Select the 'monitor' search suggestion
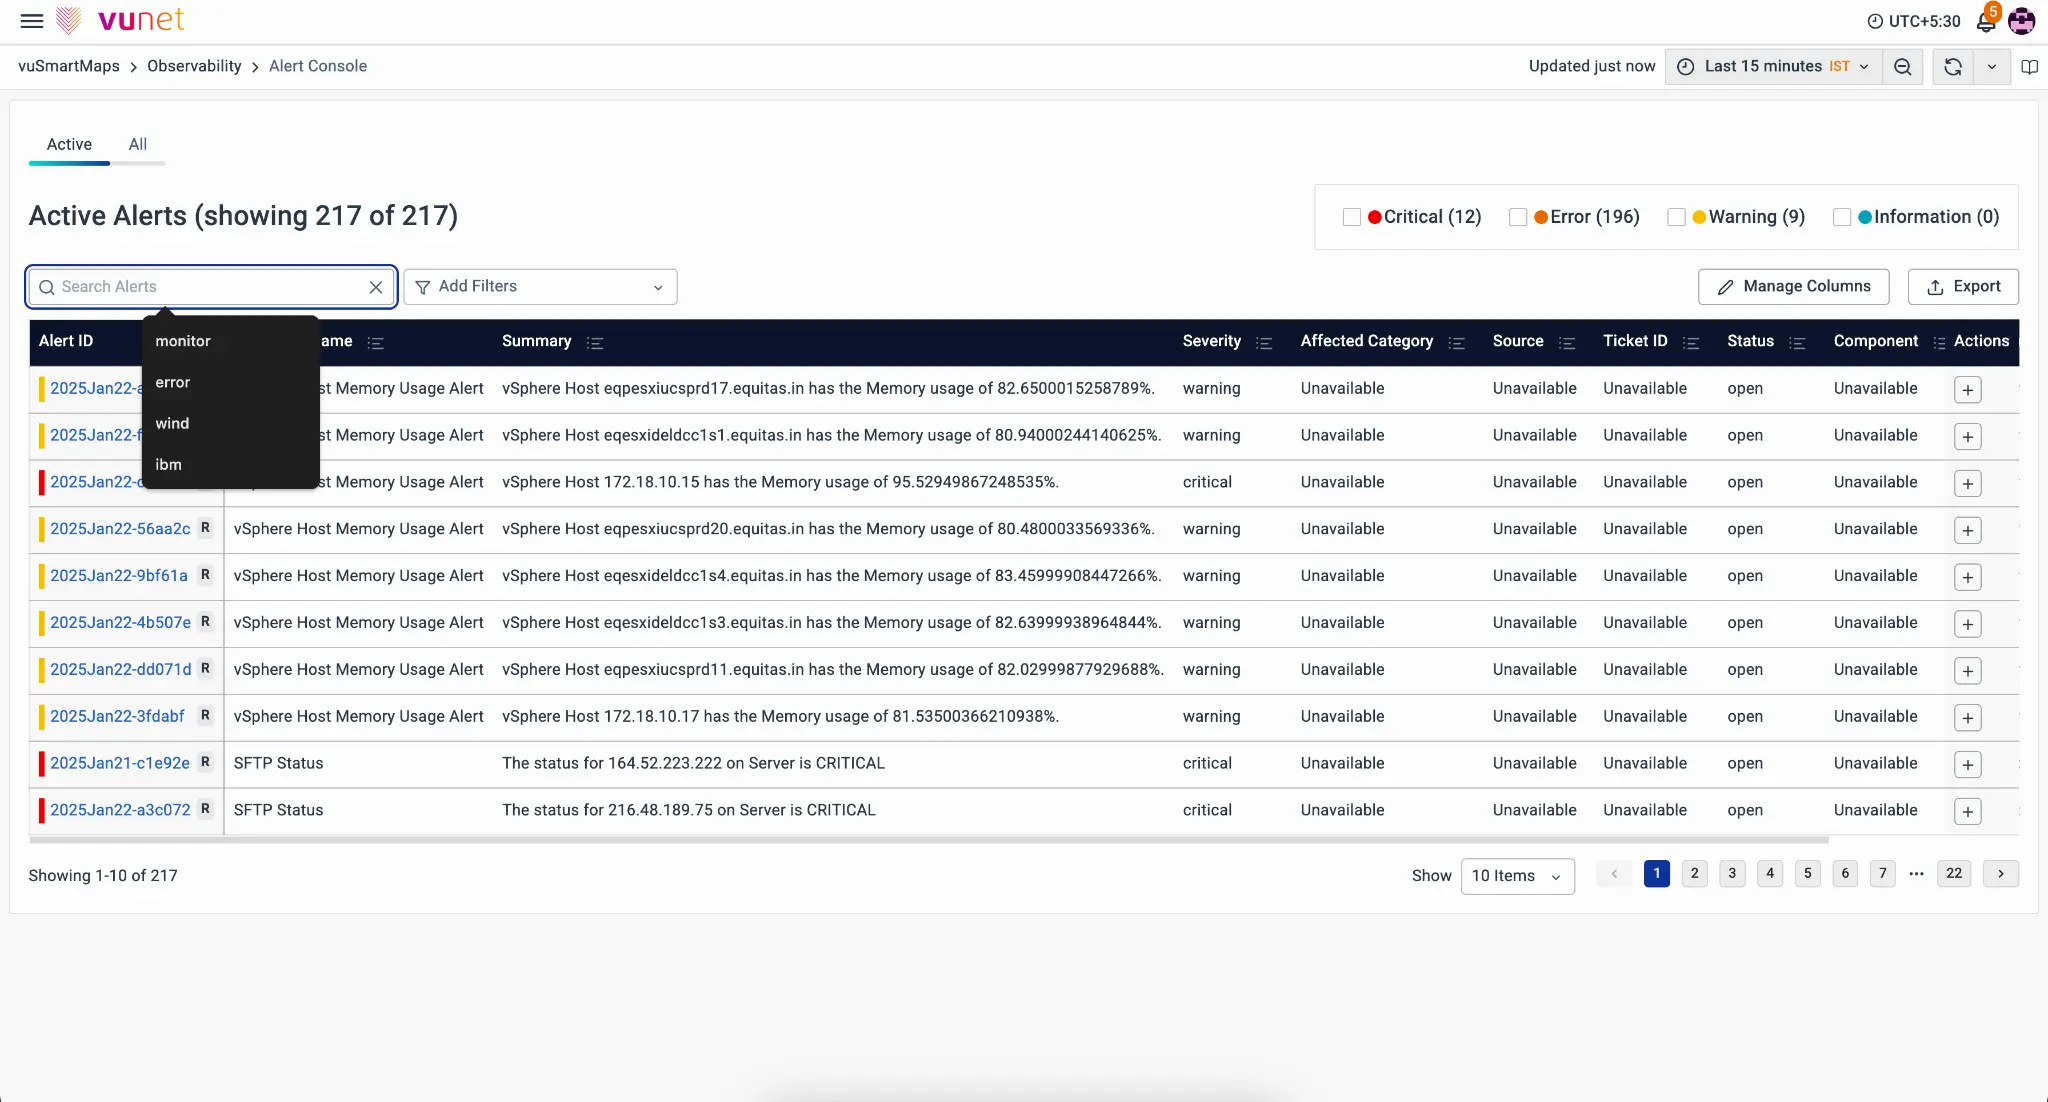 pyautogui.click(x=183, y=342)
